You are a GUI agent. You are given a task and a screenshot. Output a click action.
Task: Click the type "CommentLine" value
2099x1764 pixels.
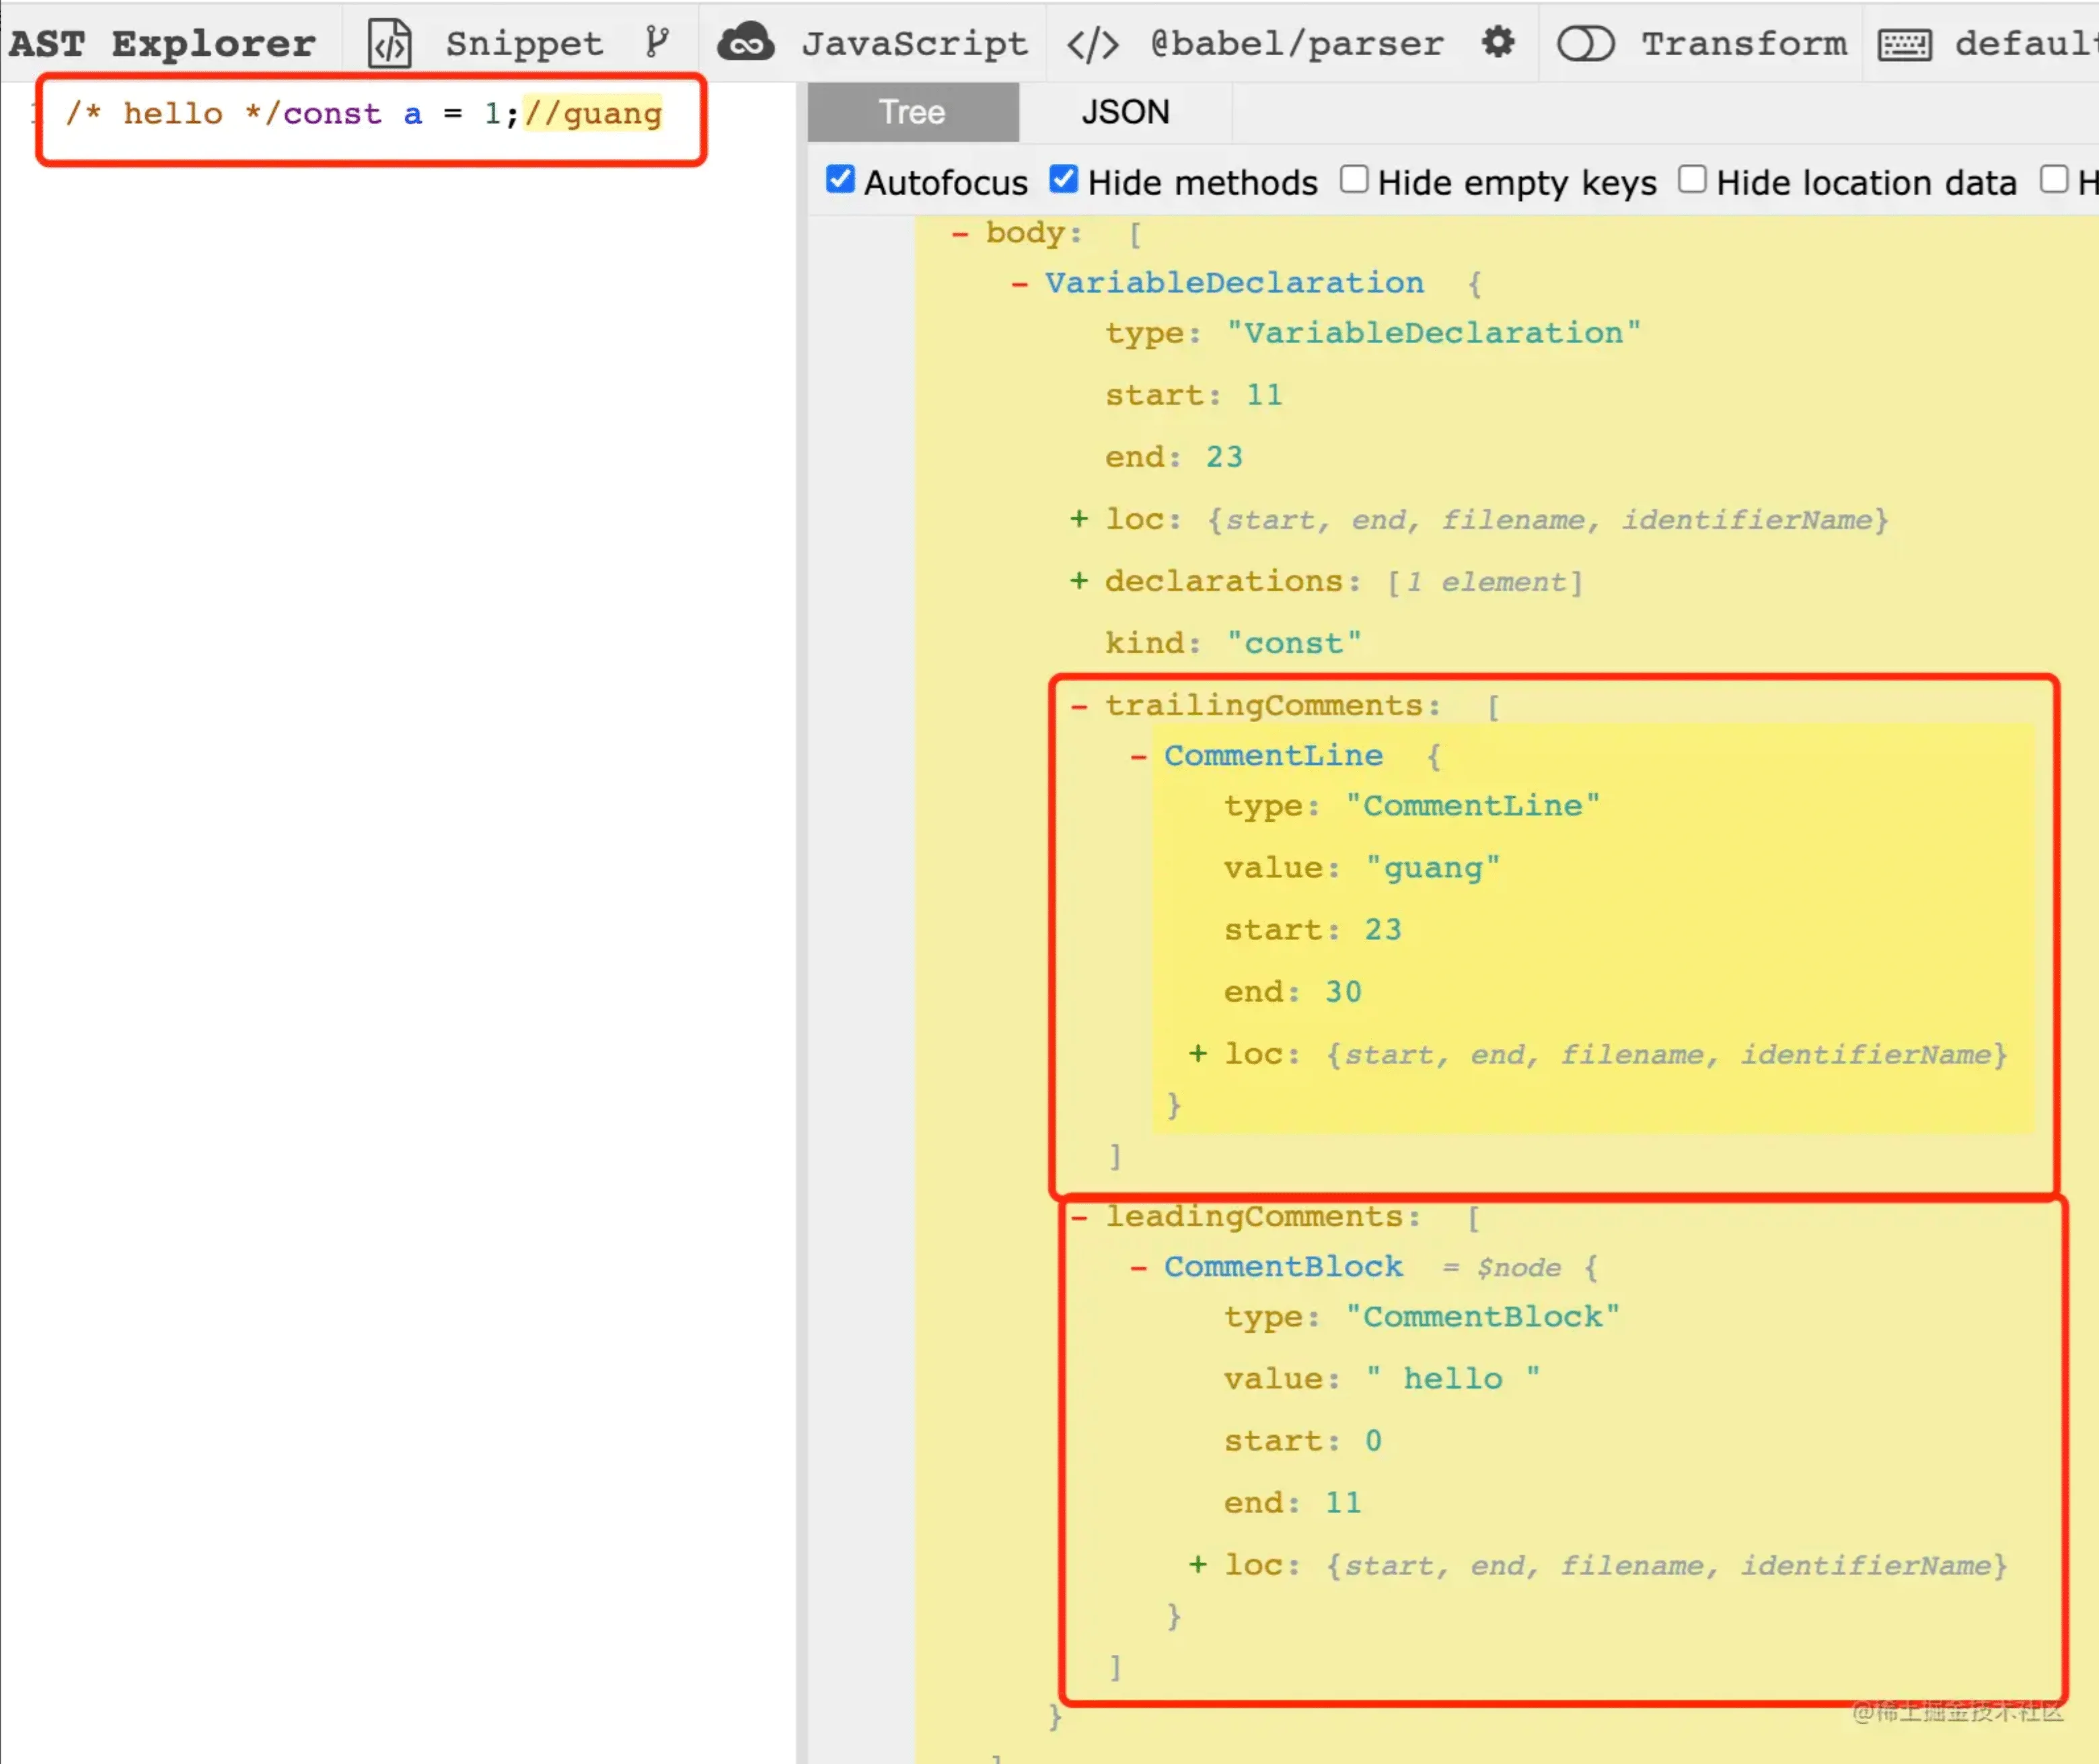[1472, 806]
